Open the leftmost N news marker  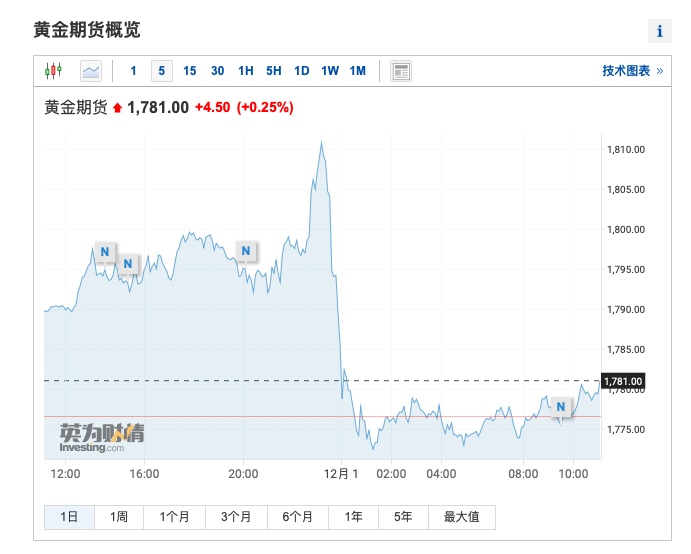(x=103, y=250)
